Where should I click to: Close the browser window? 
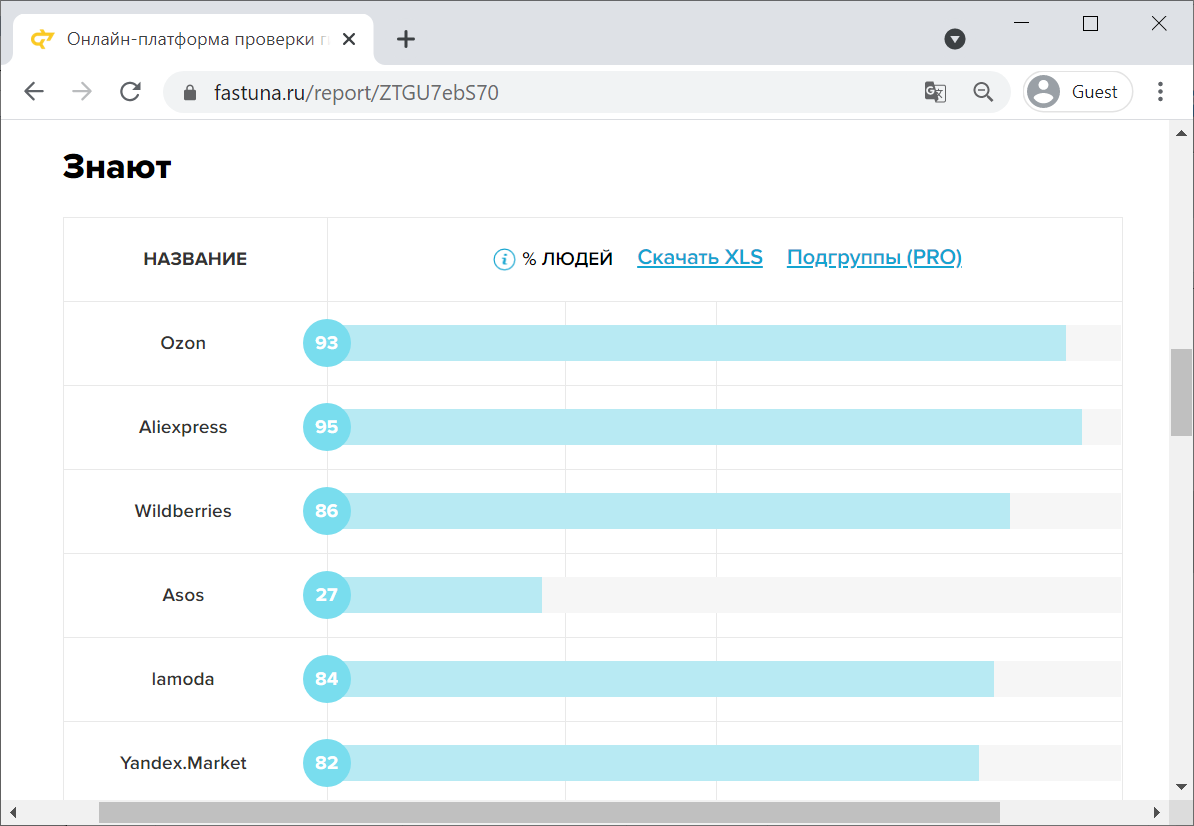point(1159,23)
